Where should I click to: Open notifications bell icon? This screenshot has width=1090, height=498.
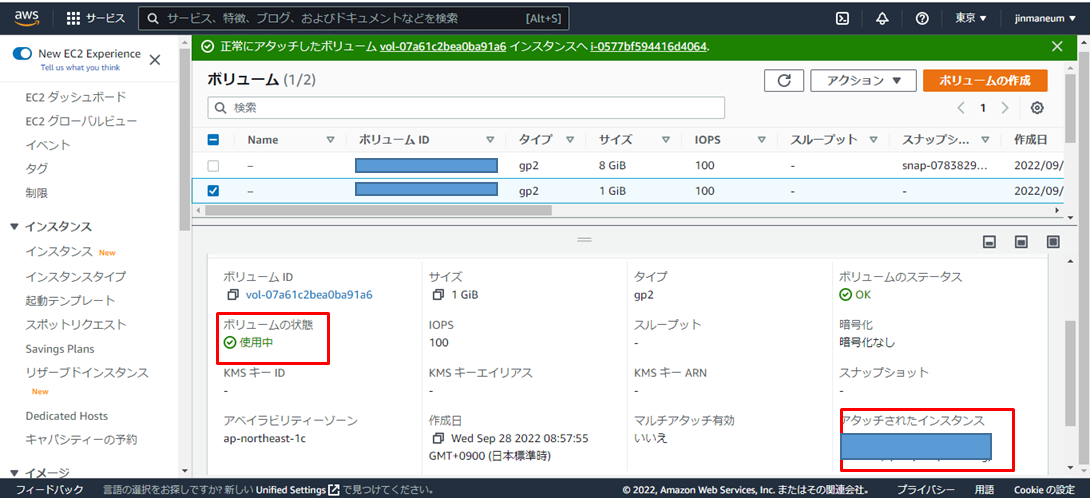pos(882,19)
